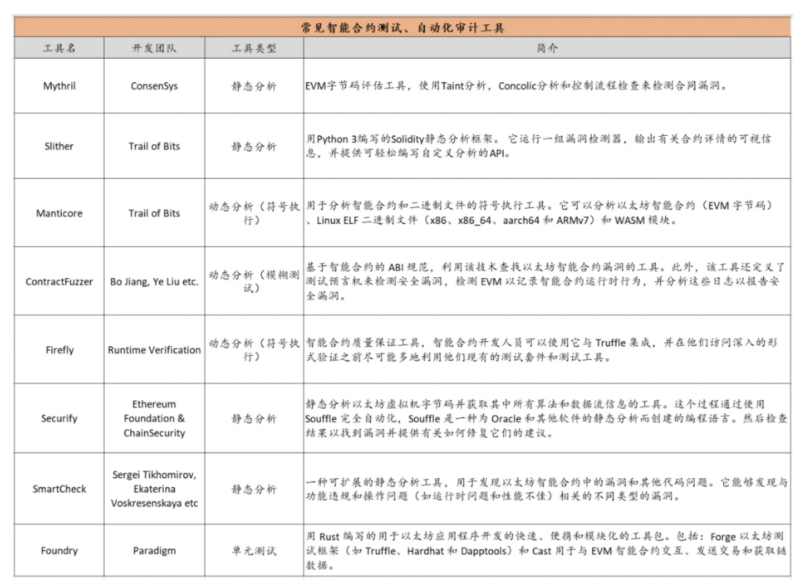Click the 静态分析 type cell in Securify row
Screen dimensions: 803x584
[254, 419]
